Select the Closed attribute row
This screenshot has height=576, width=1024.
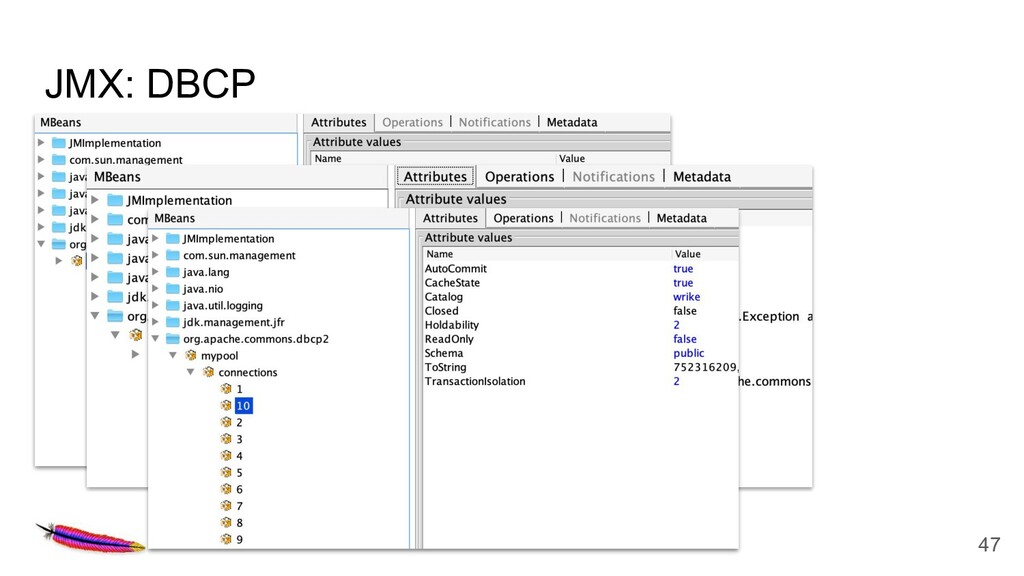[581, 311]
